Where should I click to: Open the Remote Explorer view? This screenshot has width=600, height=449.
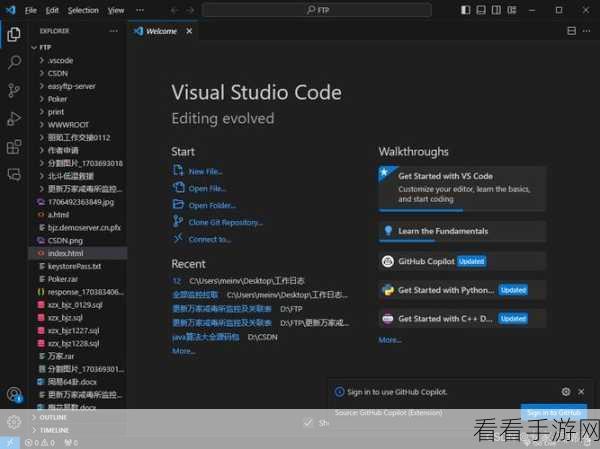(14, 175)
